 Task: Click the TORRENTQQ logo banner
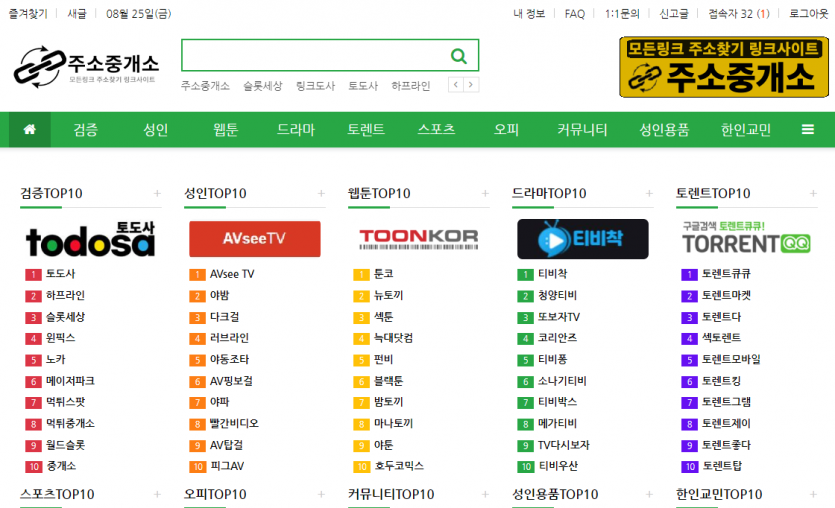tap(747, 237)
